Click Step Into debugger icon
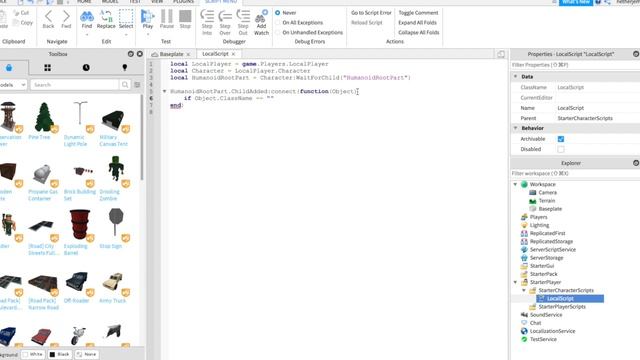This screenshot has height=360, width=640. click(x=207, y=22)
